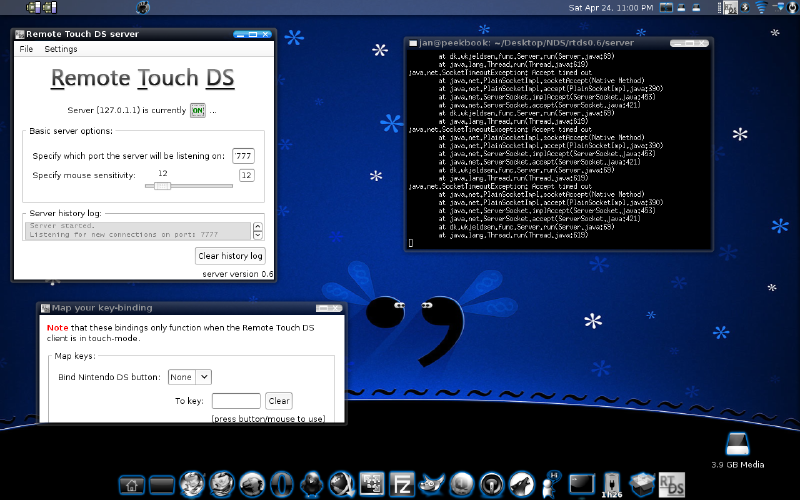The width and height of the screenshot is (800, 500).
Task: Open the window-grid dock icon beside FileZilla
Action: tap(372, 484)
